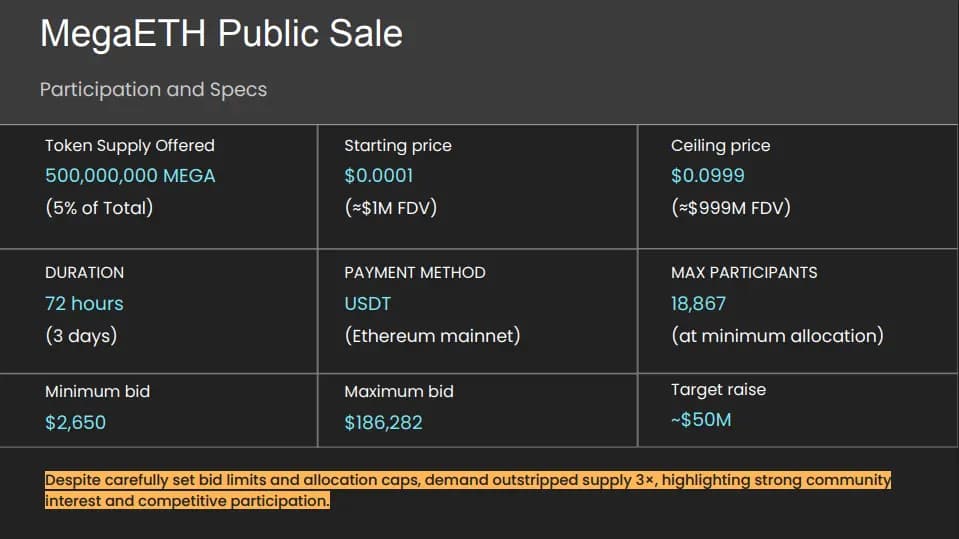Screen dimensions: 959x539
Task: Click the $0.0001 starting price value
Action: [378, 176]
